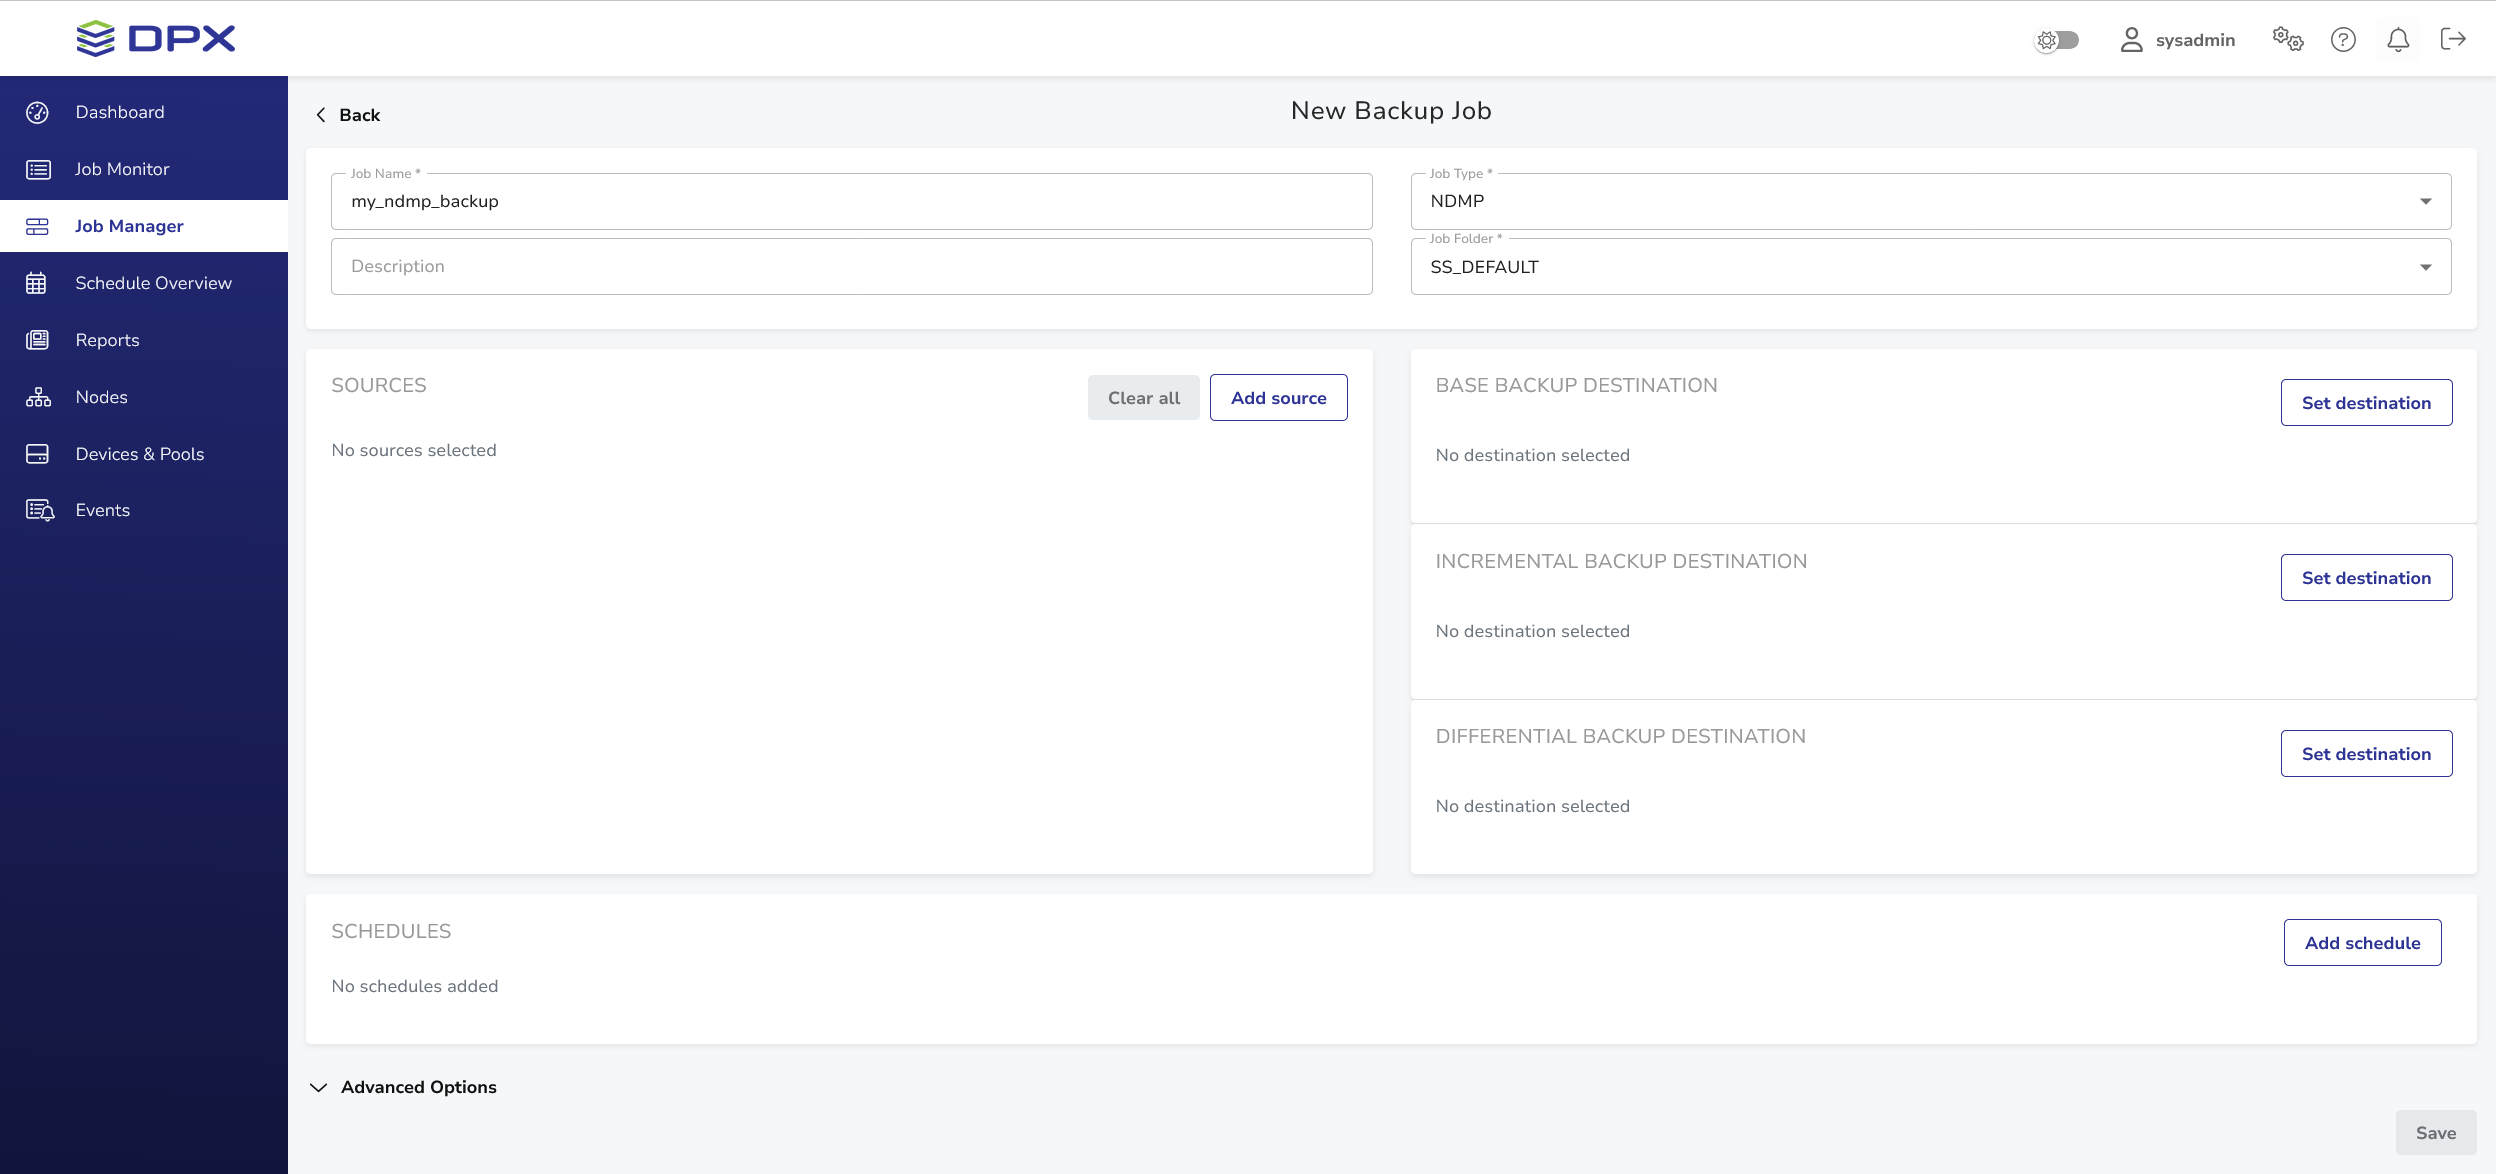Image resolution: width=2496 pixels, height=1174 pixels.
Task: Open the notifications bell icon
Action: pos(2398,39)
